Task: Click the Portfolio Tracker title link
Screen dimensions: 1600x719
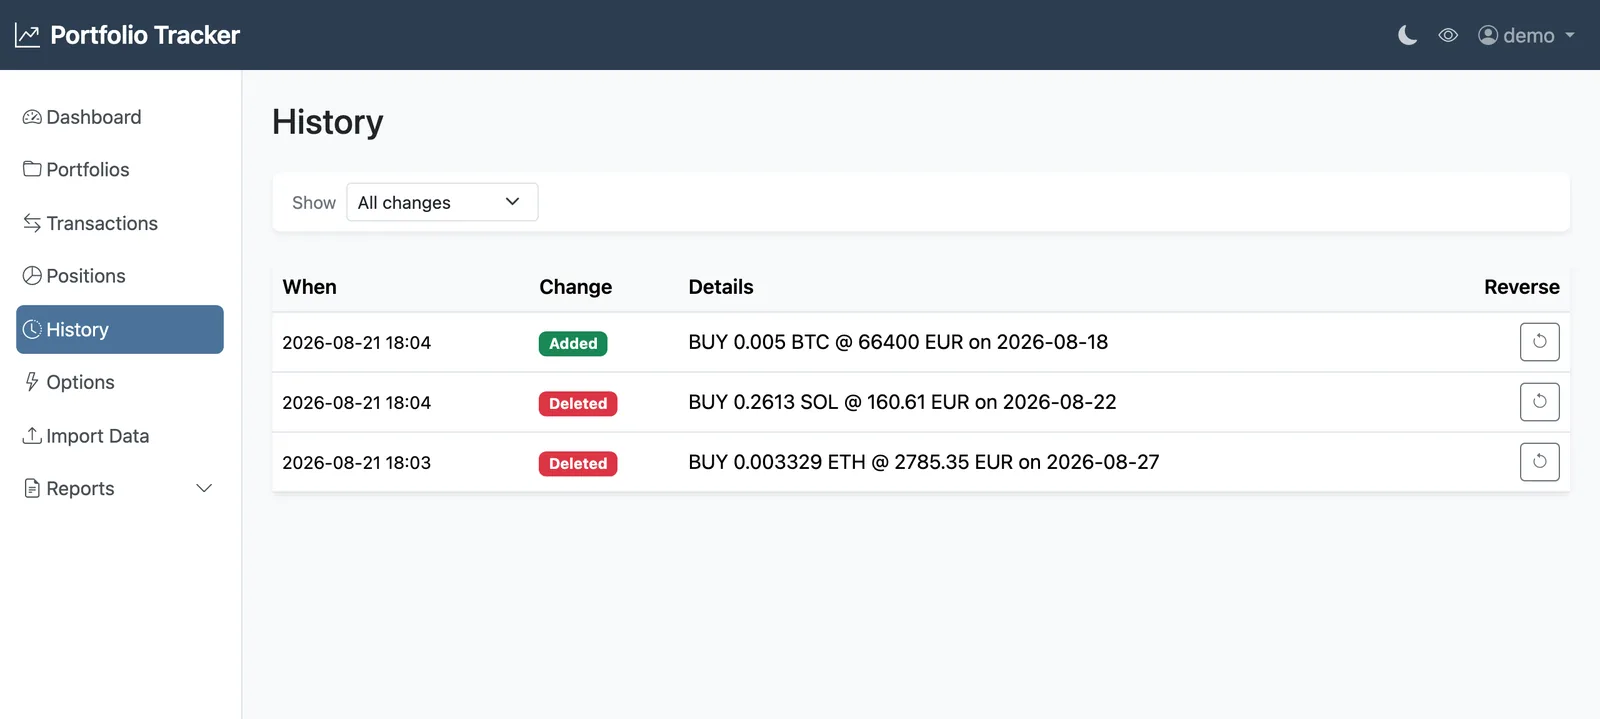Action: 145,35
